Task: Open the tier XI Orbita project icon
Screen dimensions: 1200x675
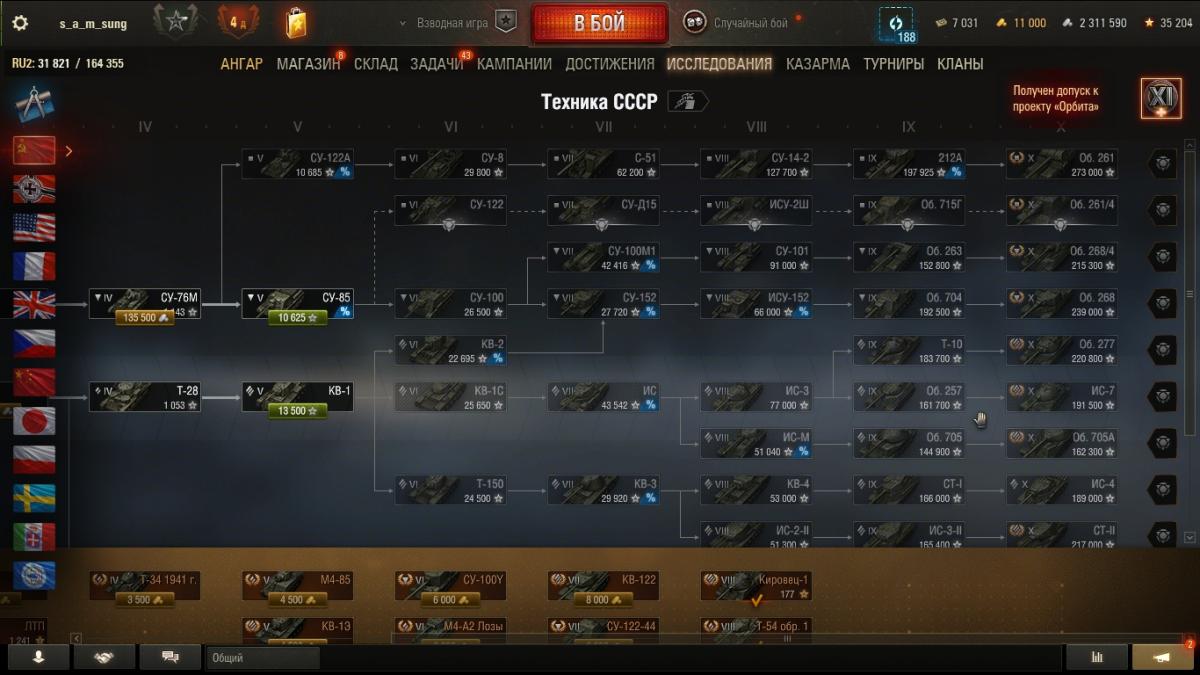Action: tap(1160, 98)
